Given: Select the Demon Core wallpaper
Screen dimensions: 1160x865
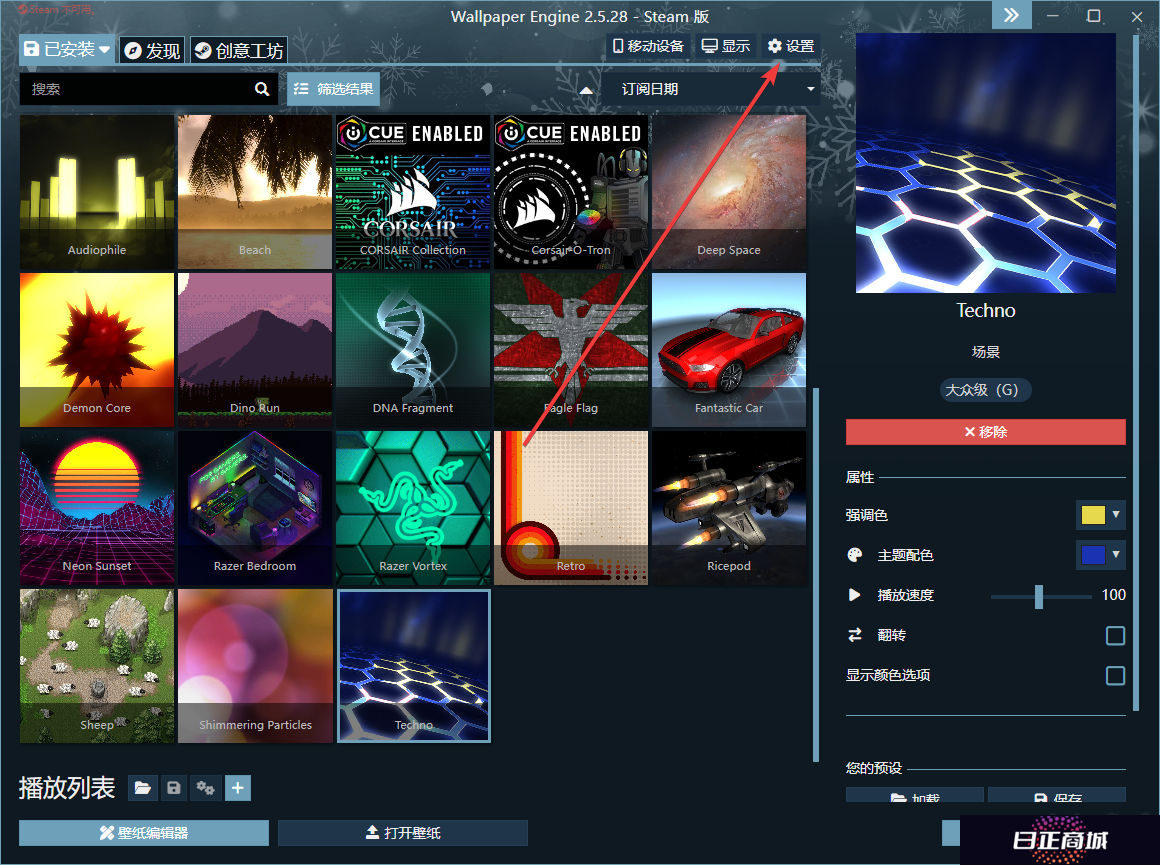Looking at the screenshot, I should (x=97, y=350).
